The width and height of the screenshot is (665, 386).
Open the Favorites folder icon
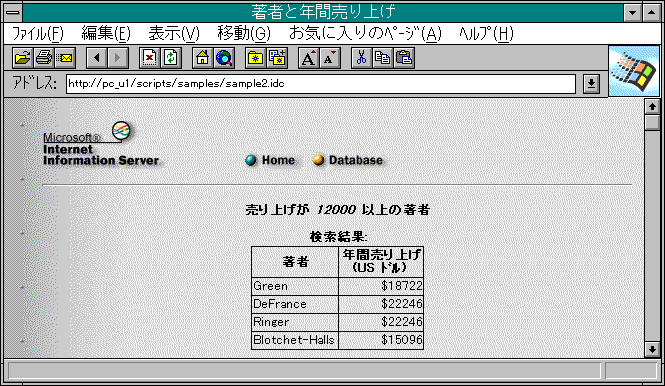click(256, 58)
